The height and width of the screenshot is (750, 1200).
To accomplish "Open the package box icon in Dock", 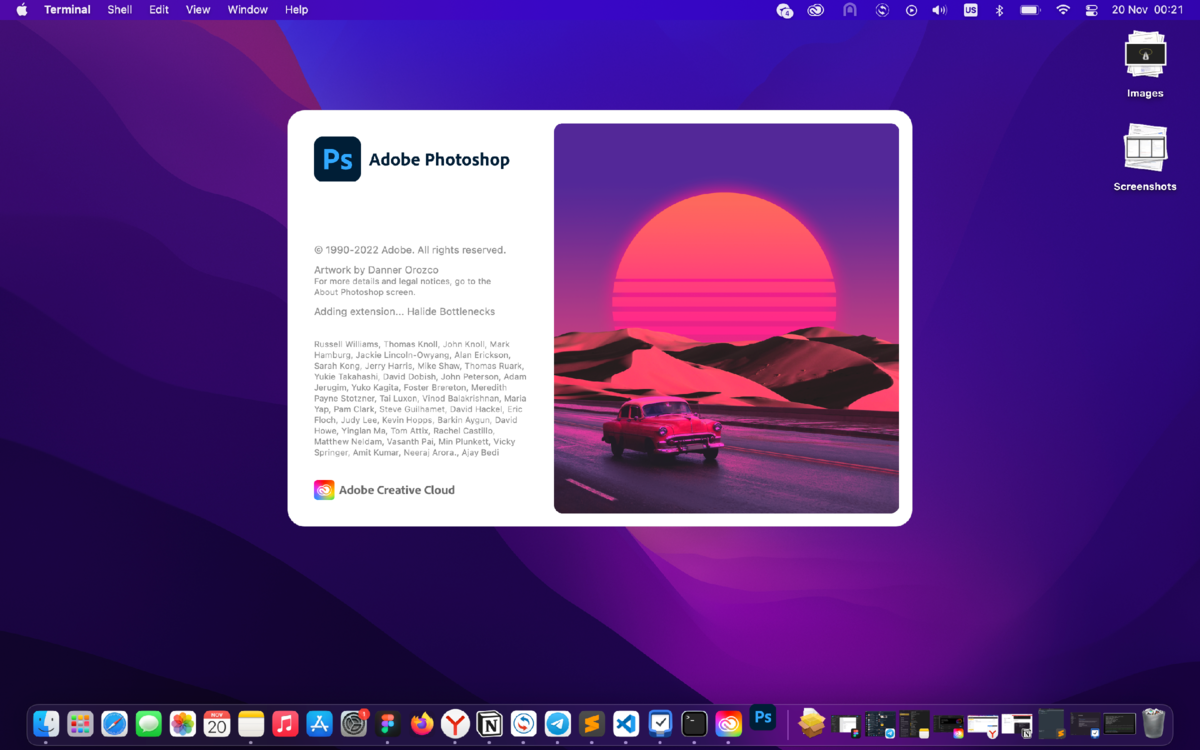I will click(x=812, y=723).
